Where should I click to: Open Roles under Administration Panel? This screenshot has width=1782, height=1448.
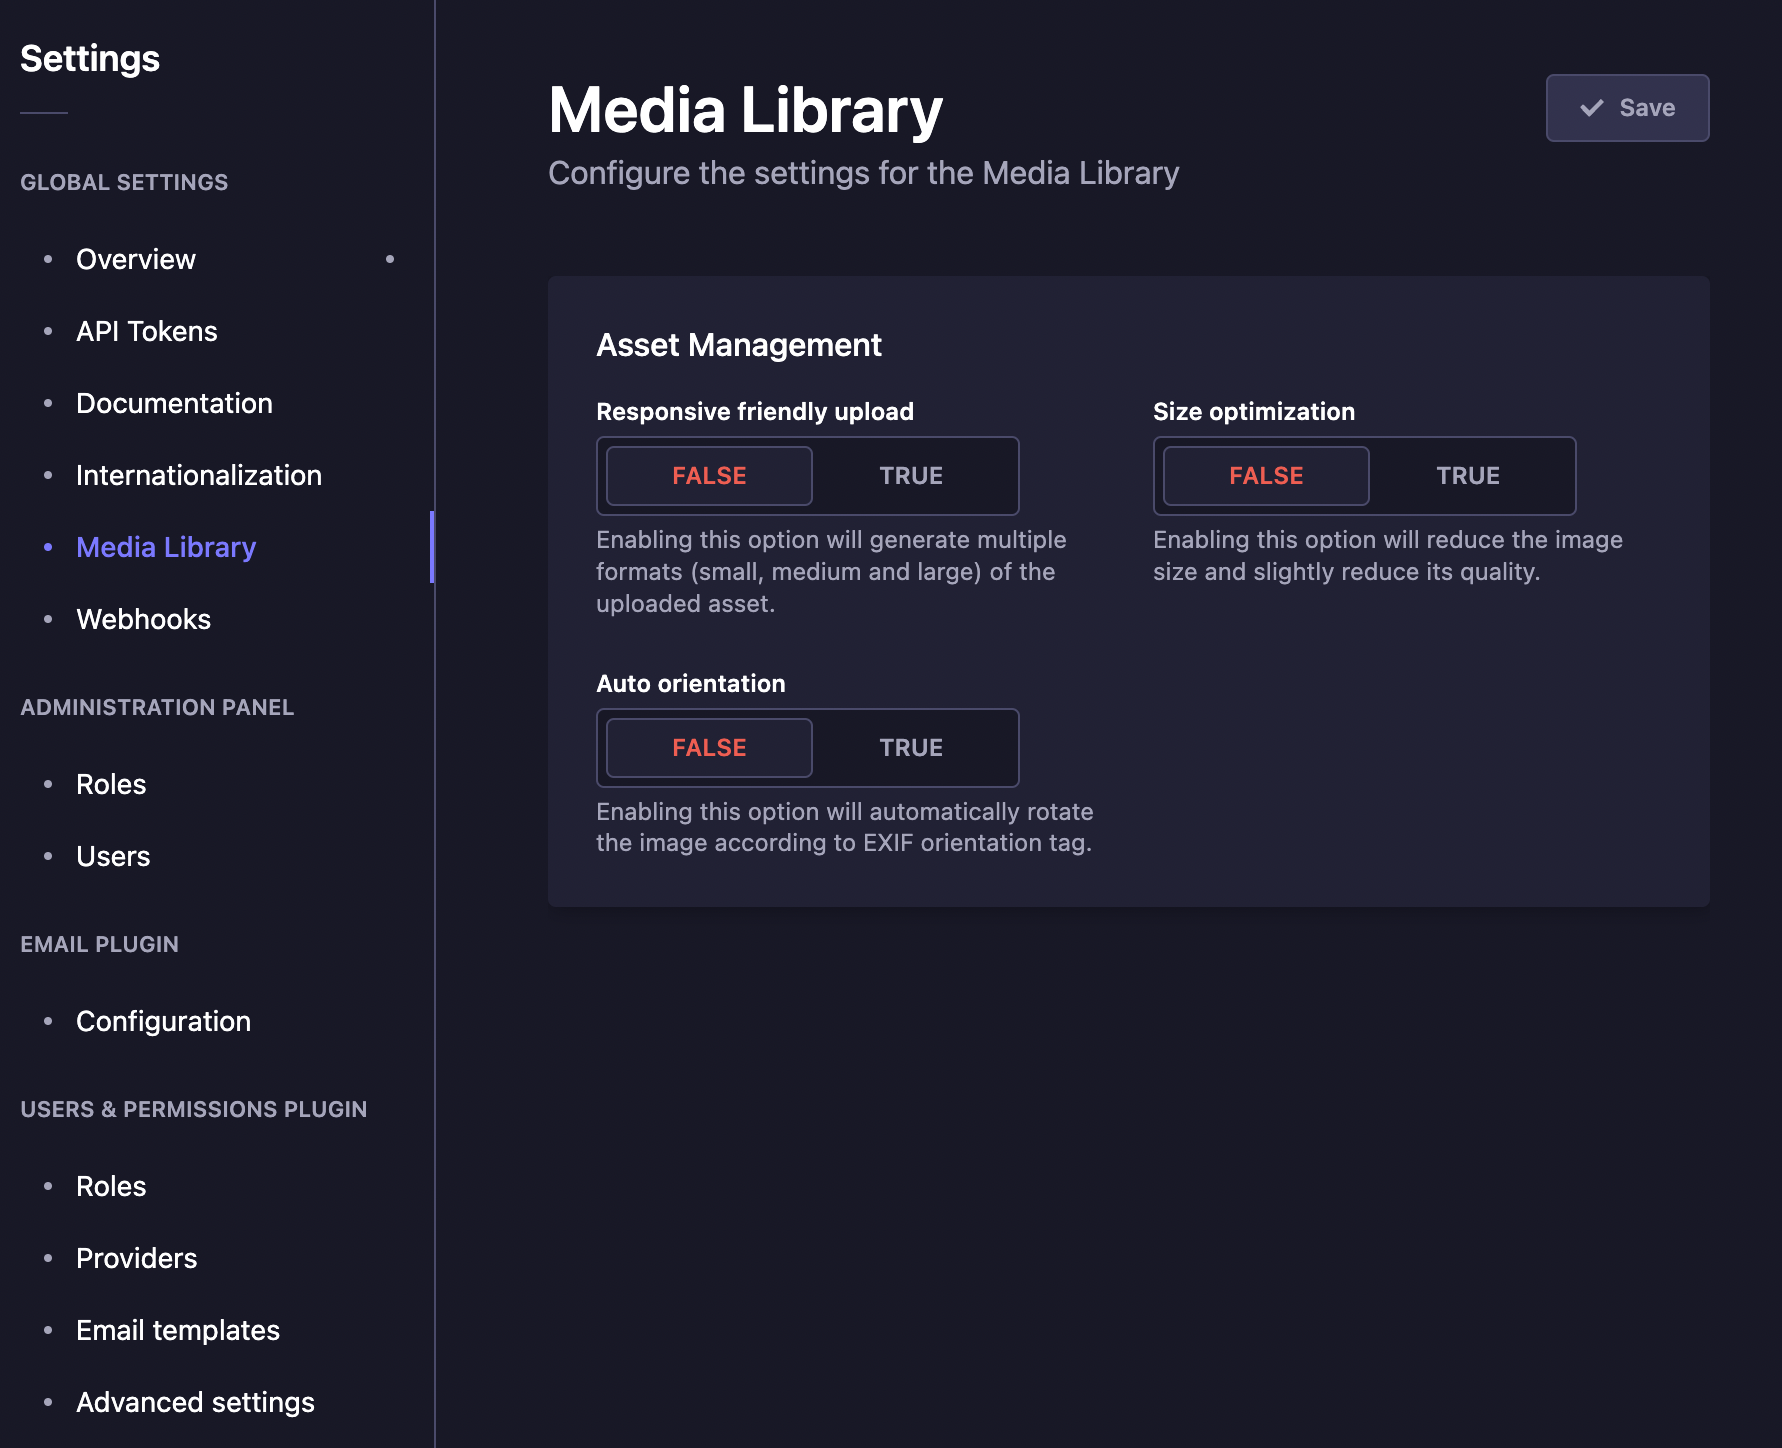pos(110,784)
